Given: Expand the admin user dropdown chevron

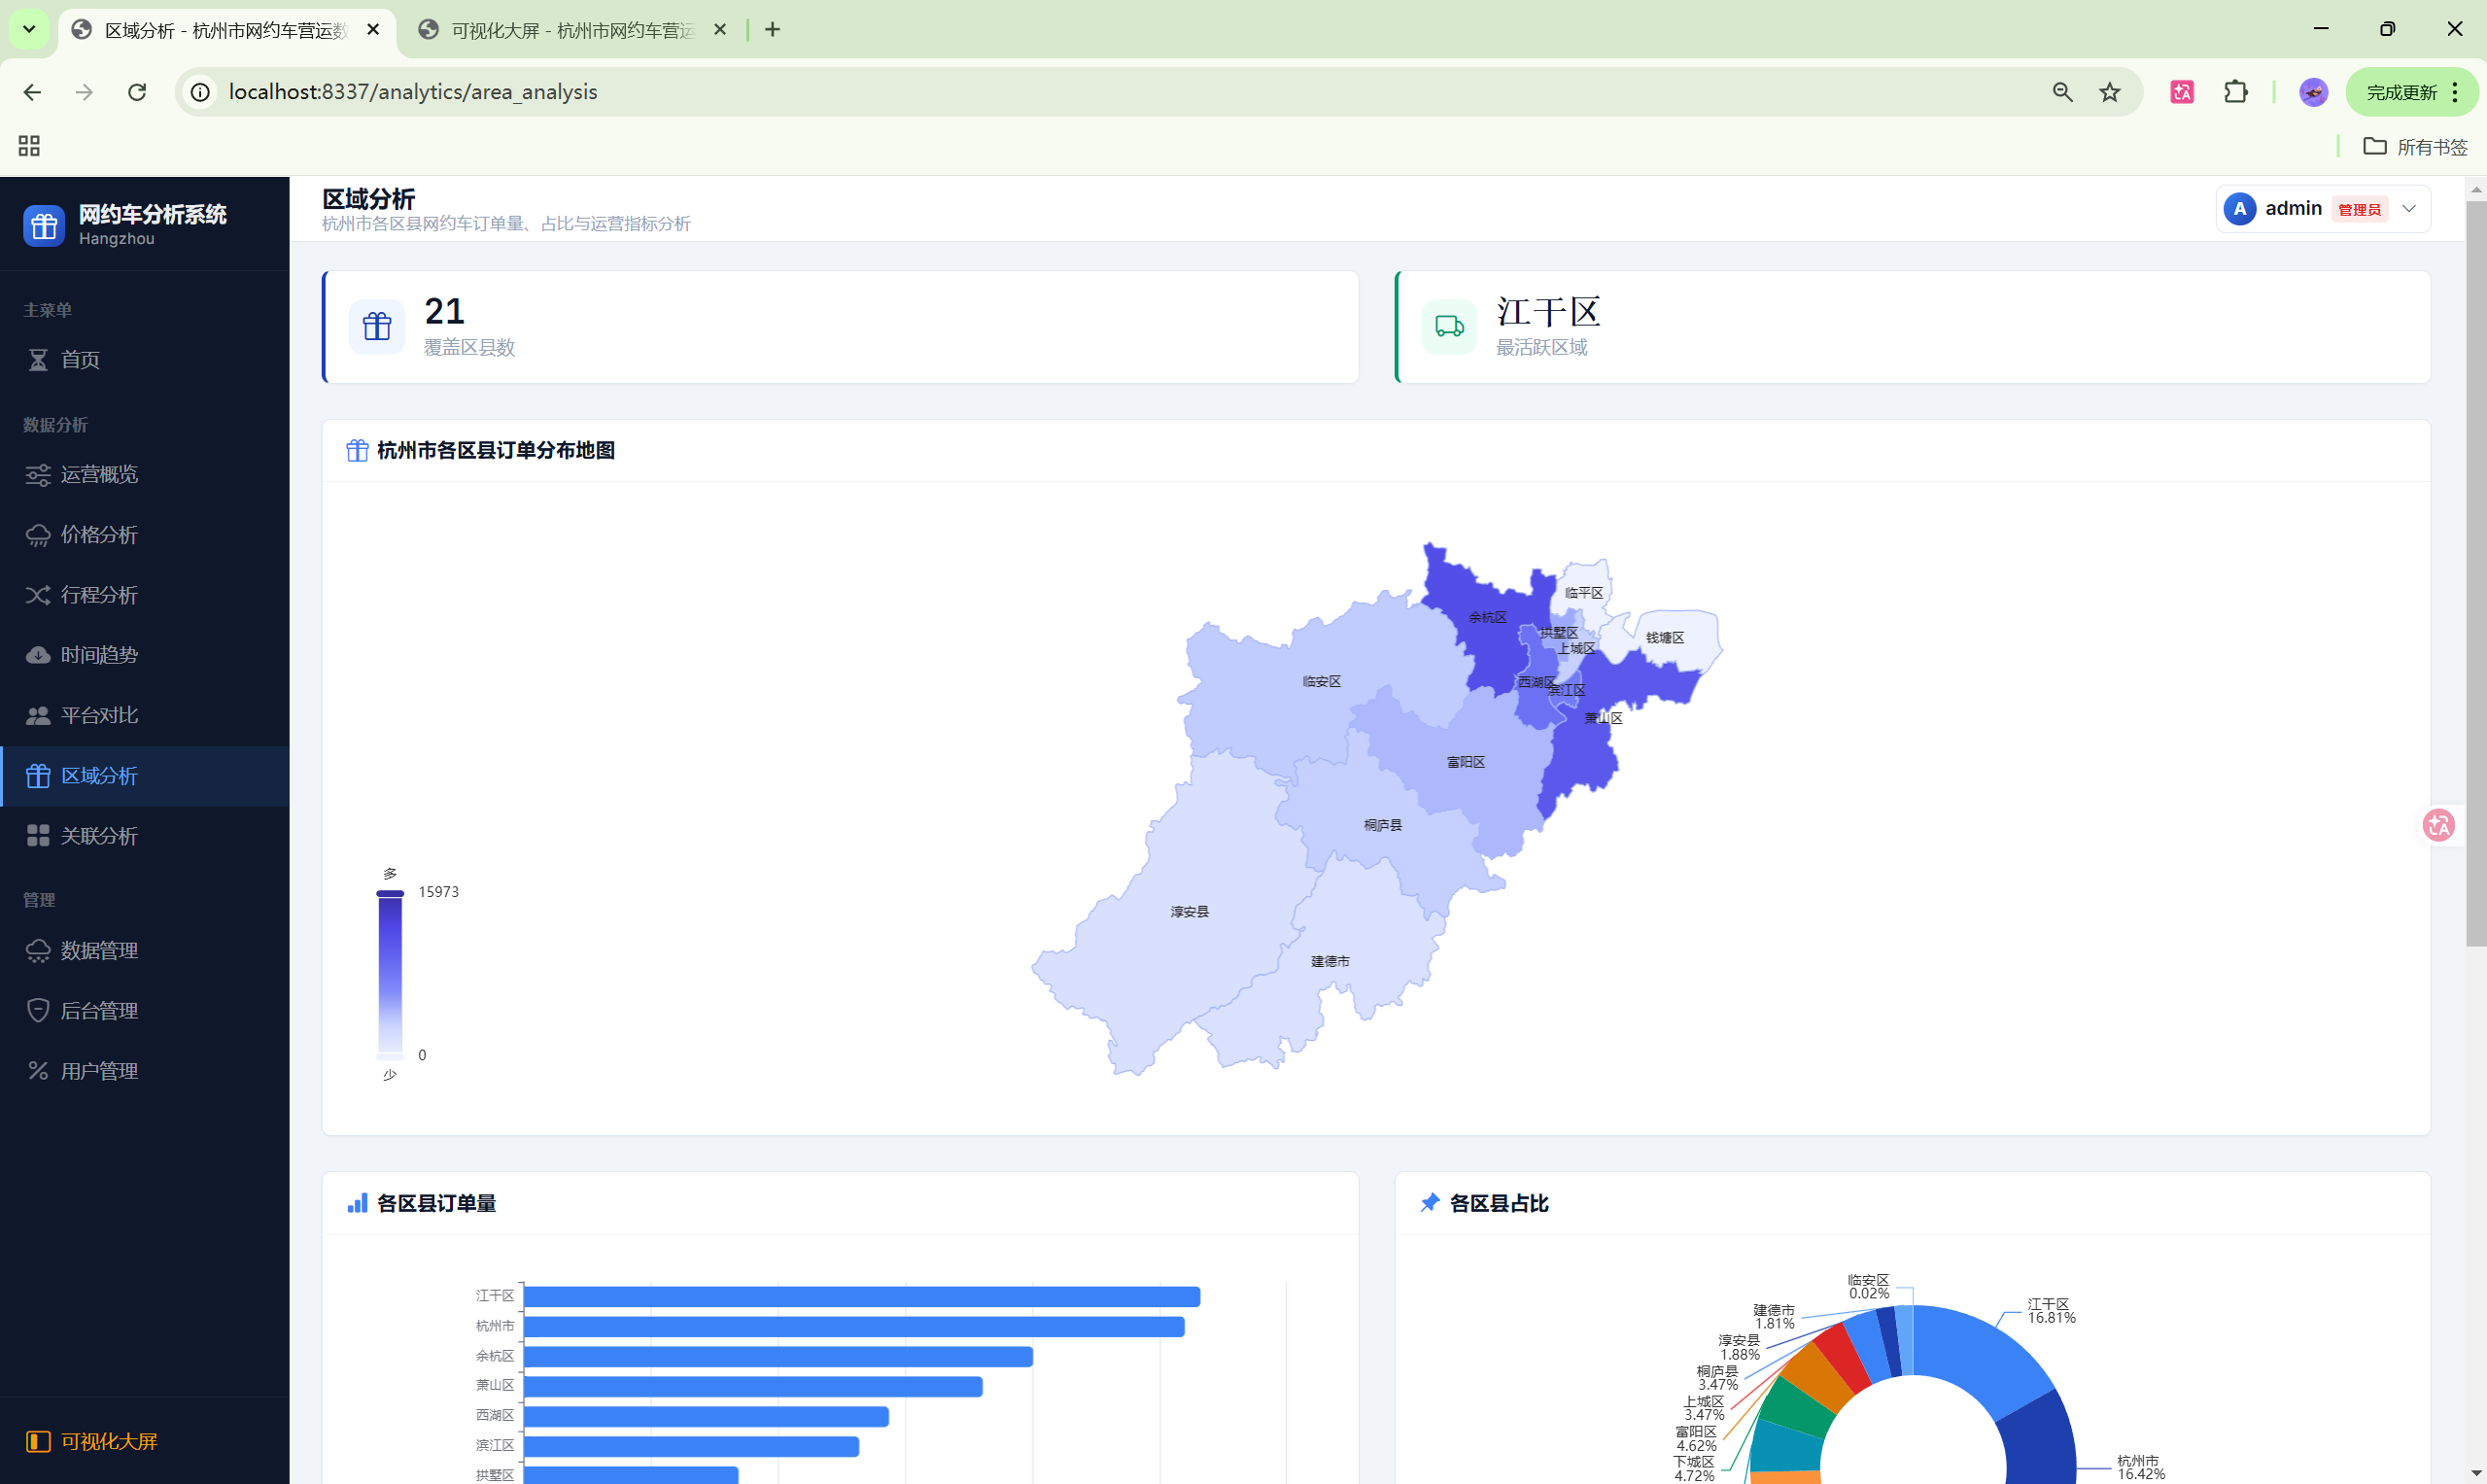Looking at the screenshot, I should pos(2409,209).
